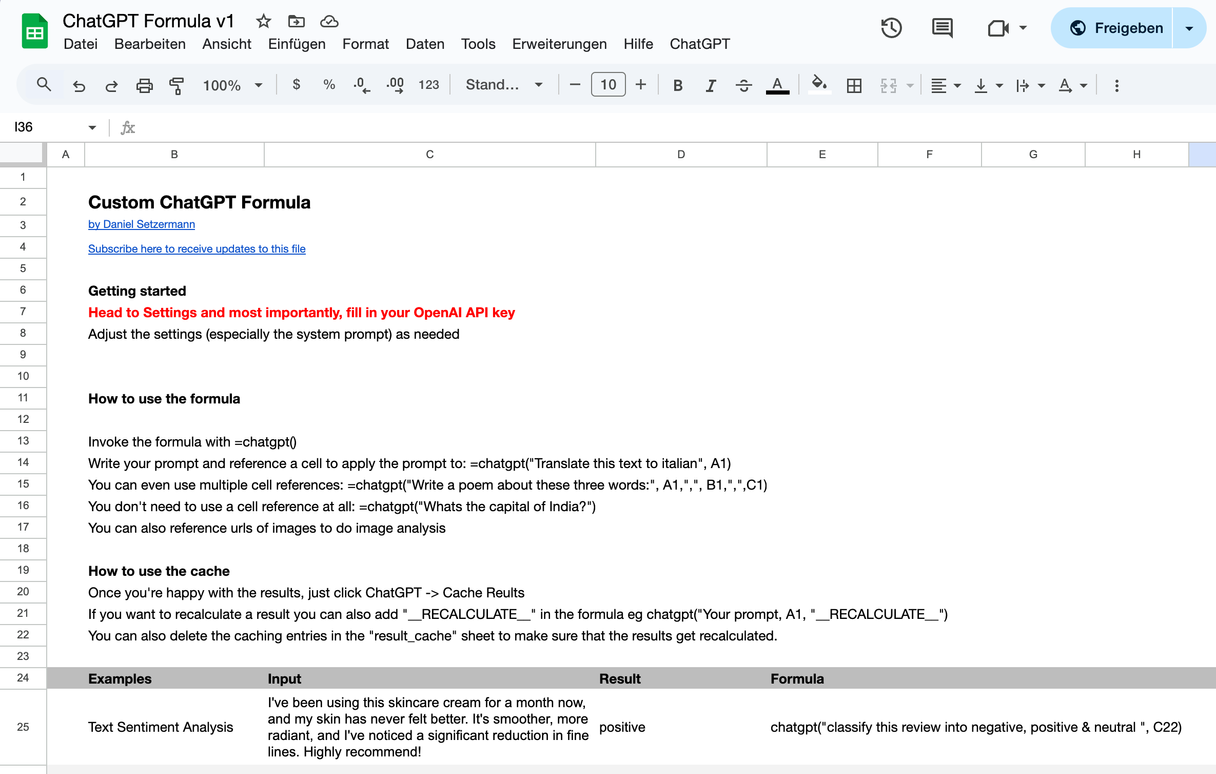1216x774 pixels.
Task: Open the Bearbeiten menu
Action: click(x=150, y=44)
